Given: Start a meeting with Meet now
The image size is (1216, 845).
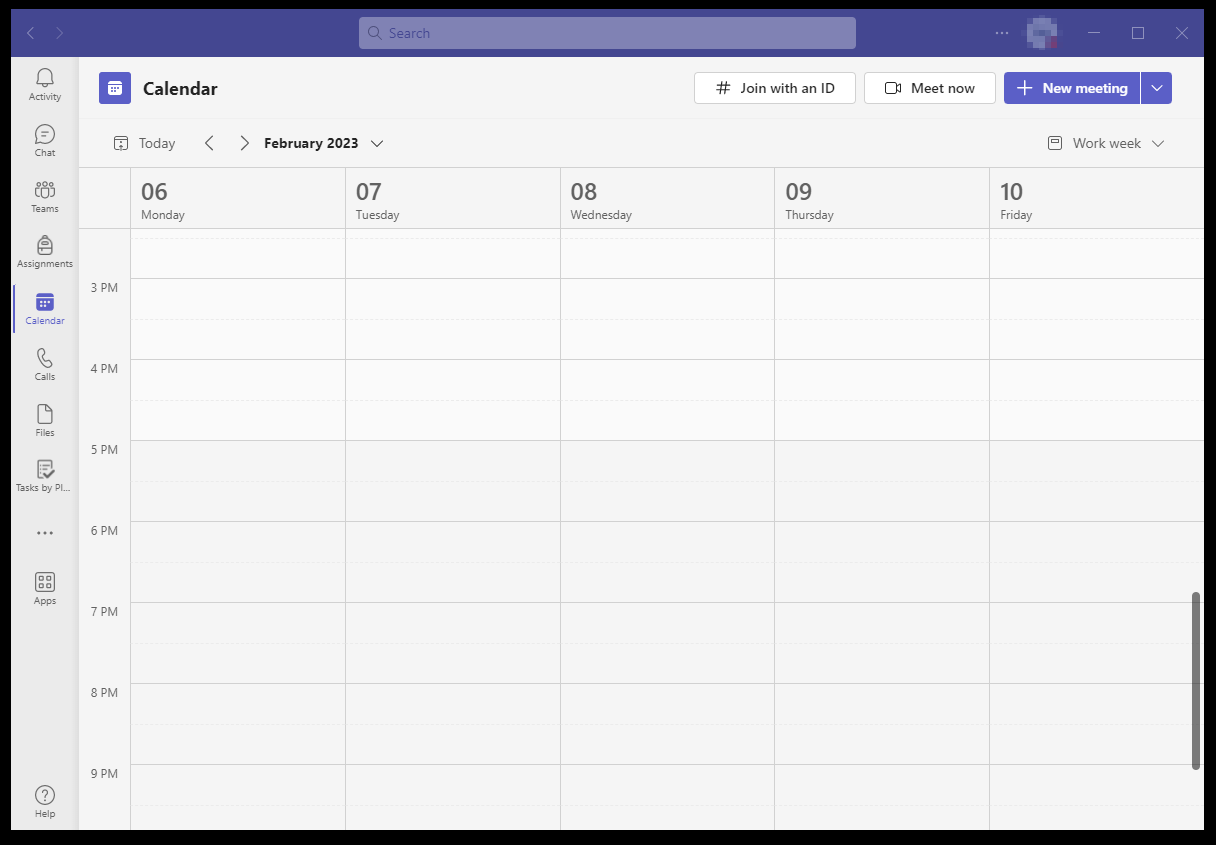Looking at the screenshot, I should pos(930,88).
